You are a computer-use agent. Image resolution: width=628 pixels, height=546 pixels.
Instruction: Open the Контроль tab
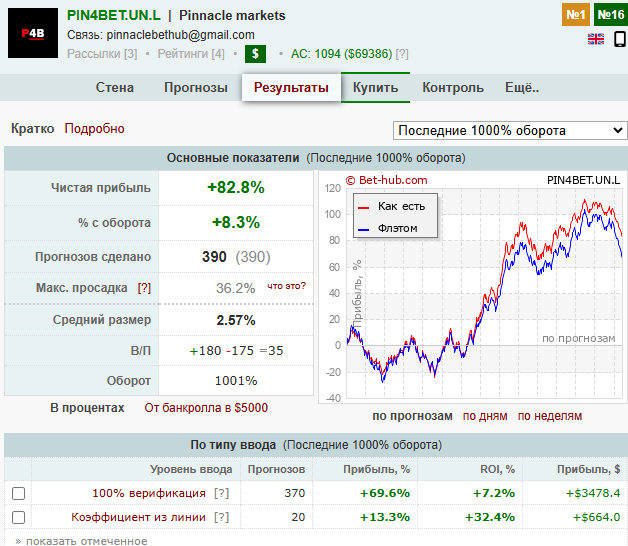pyautogui.click(x=453, y=87)
